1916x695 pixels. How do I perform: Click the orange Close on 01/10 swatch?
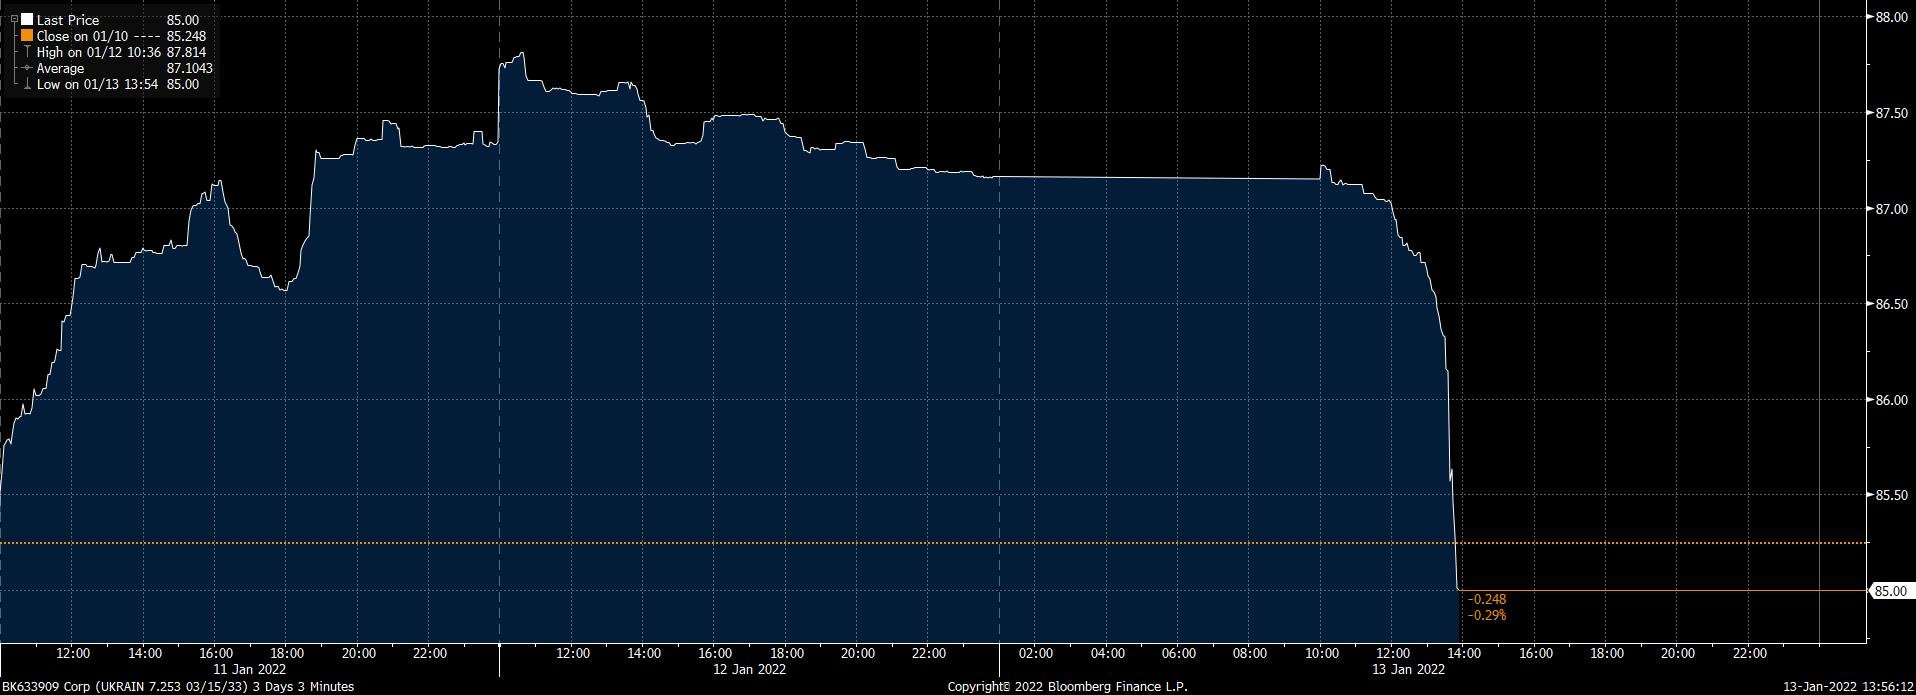[27, 36]
